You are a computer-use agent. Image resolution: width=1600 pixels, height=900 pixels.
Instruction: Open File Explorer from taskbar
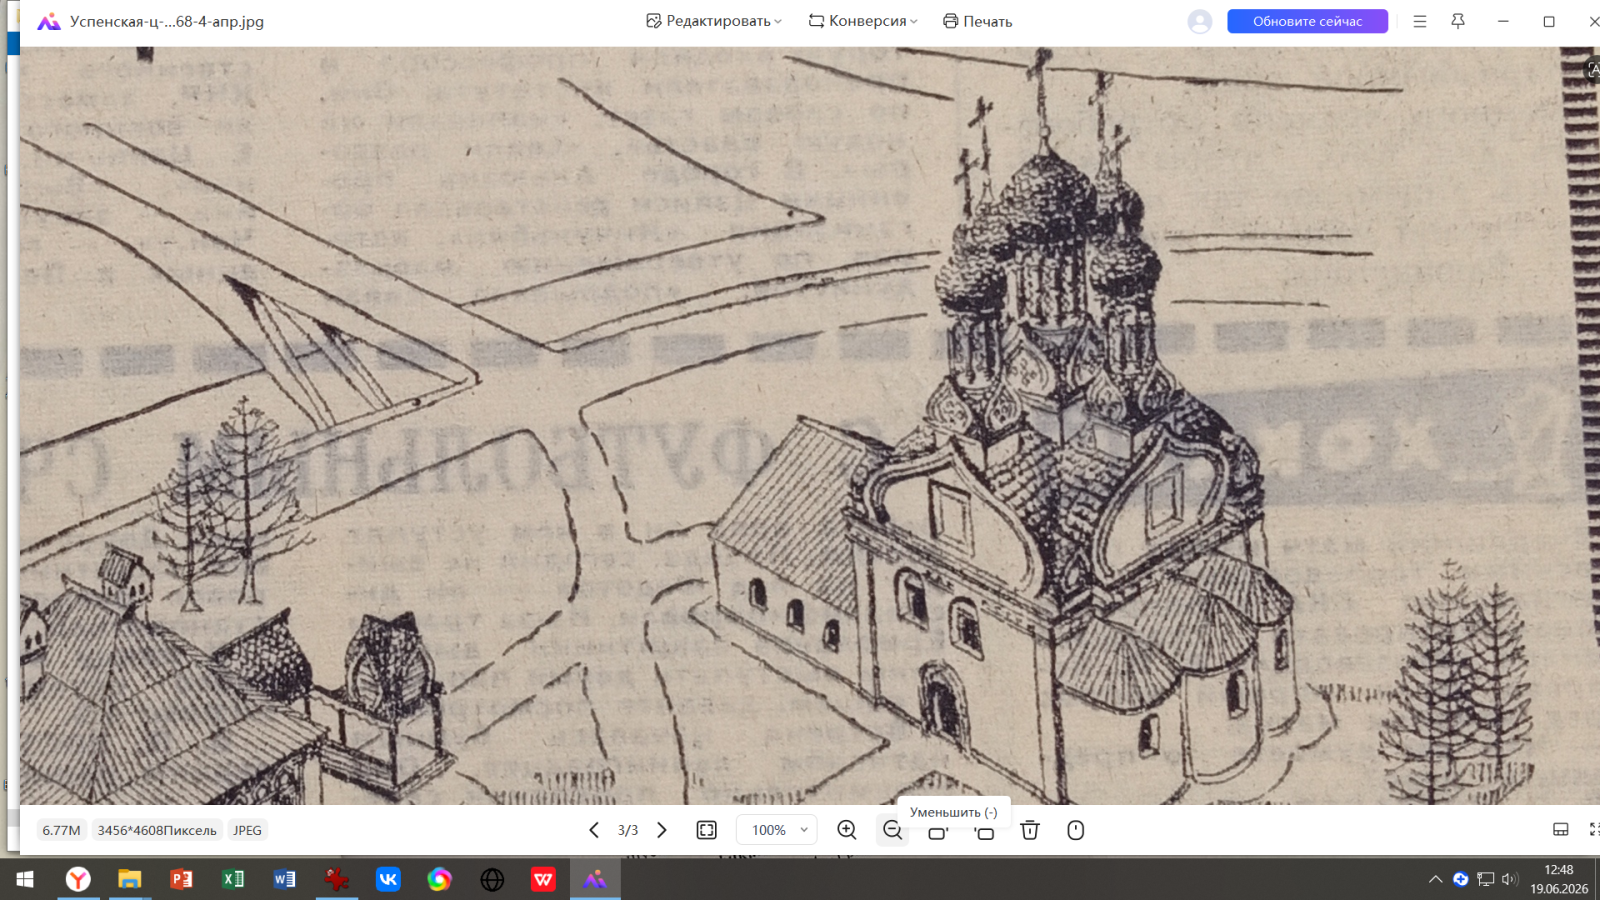pos(130,879)
